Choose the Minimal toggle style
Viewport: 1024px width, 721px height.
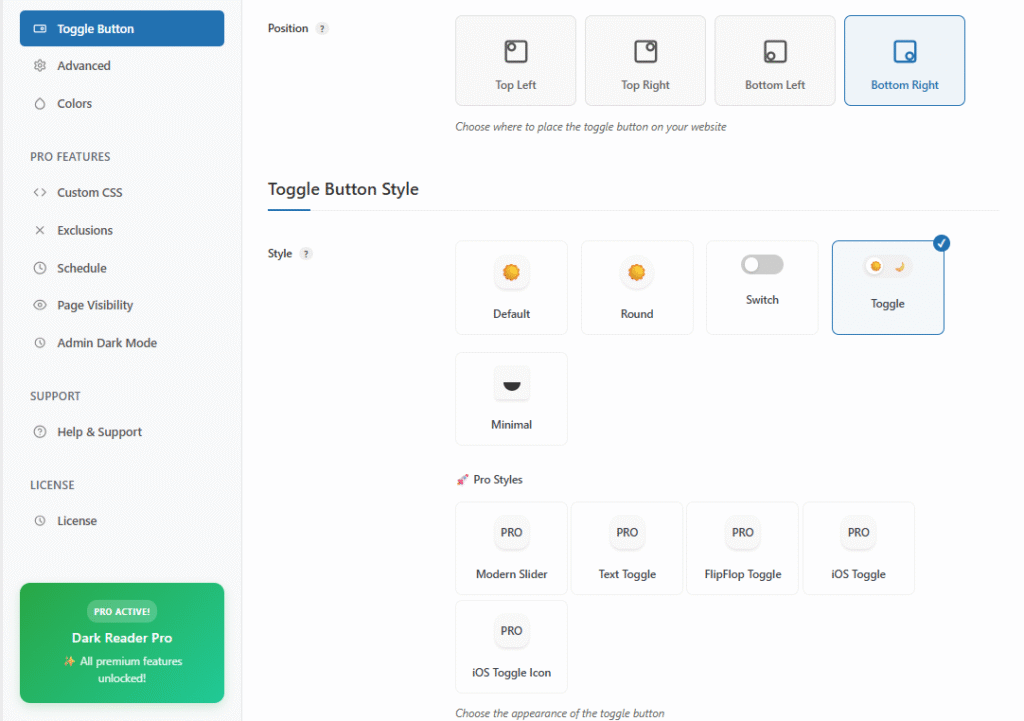(x=511, y=399)
